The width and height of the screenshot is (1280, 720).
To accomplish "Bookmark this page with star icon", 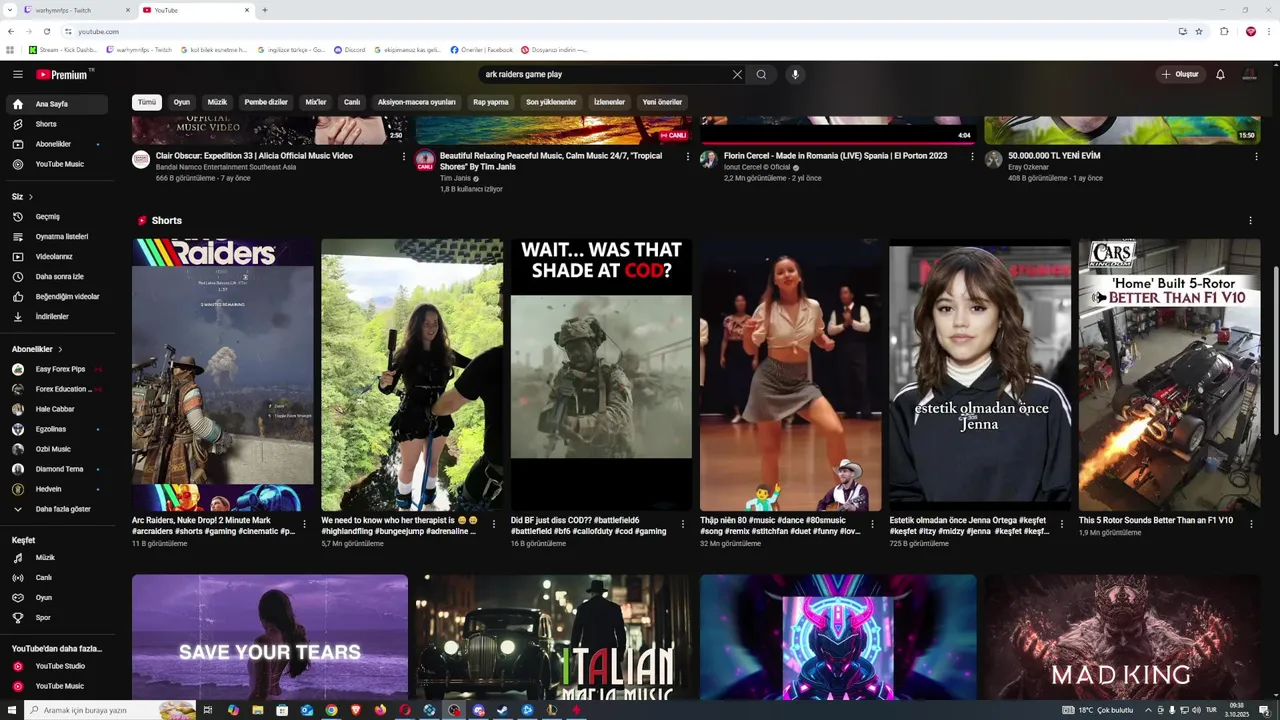I will coord(1198,31).
